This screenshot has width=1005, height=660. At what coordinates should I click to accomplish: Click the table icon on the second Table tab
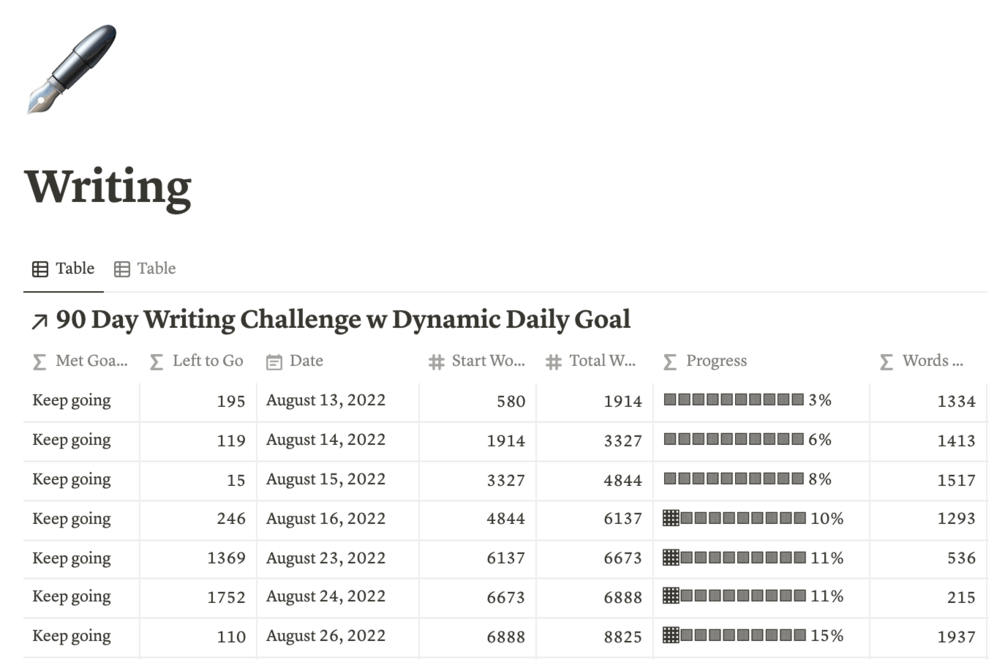(123, 268)
